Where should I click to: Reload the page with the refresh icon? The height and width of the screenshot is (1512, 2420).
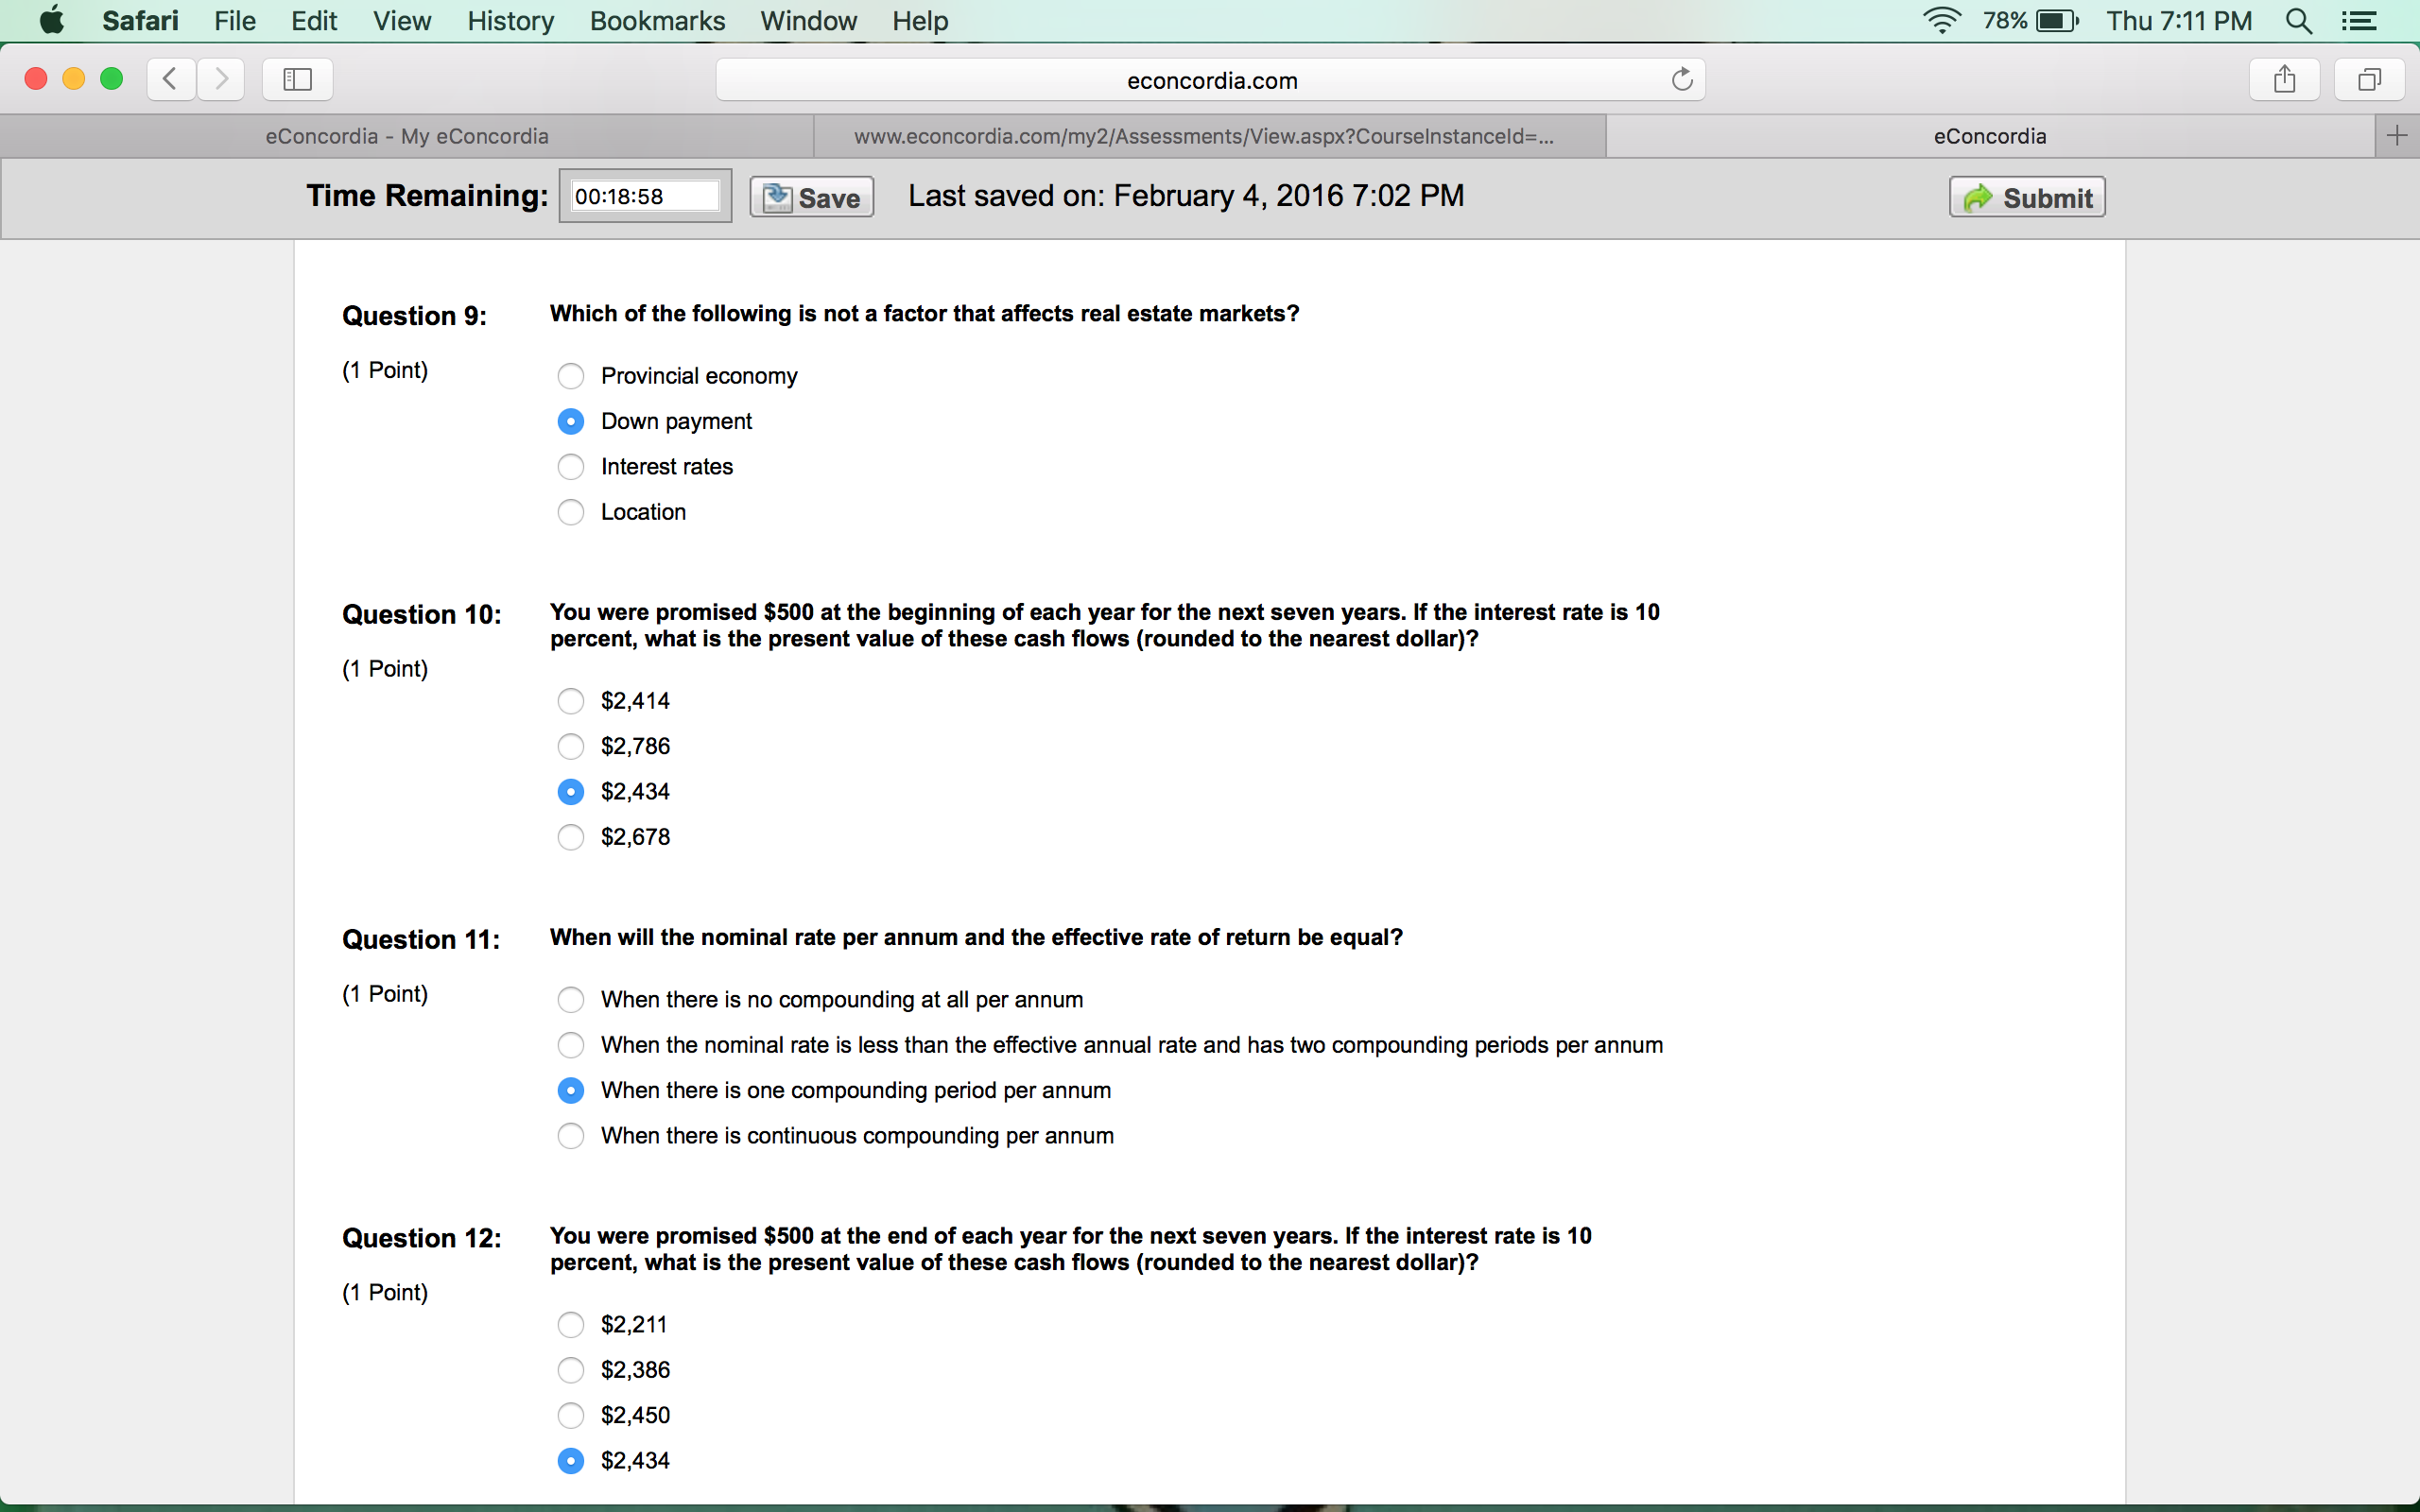(x=1682, y=79)
